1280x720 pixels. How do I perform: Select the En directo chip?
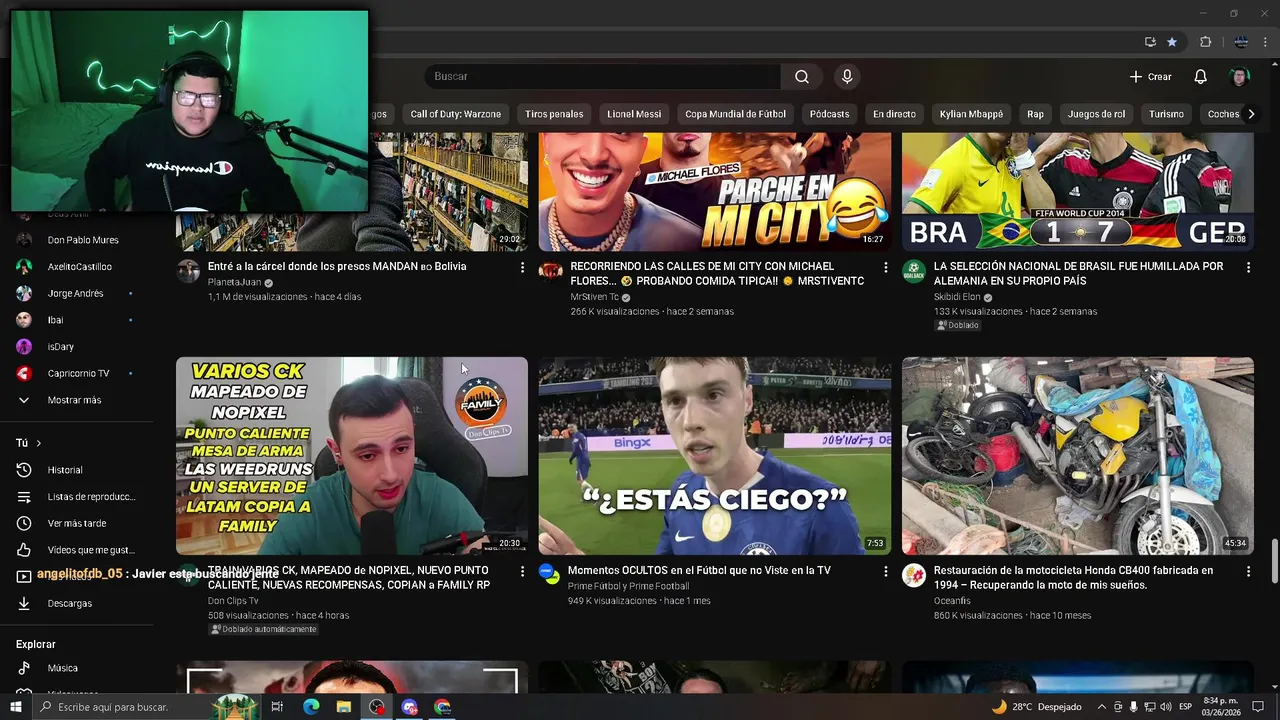click(894, 114)
